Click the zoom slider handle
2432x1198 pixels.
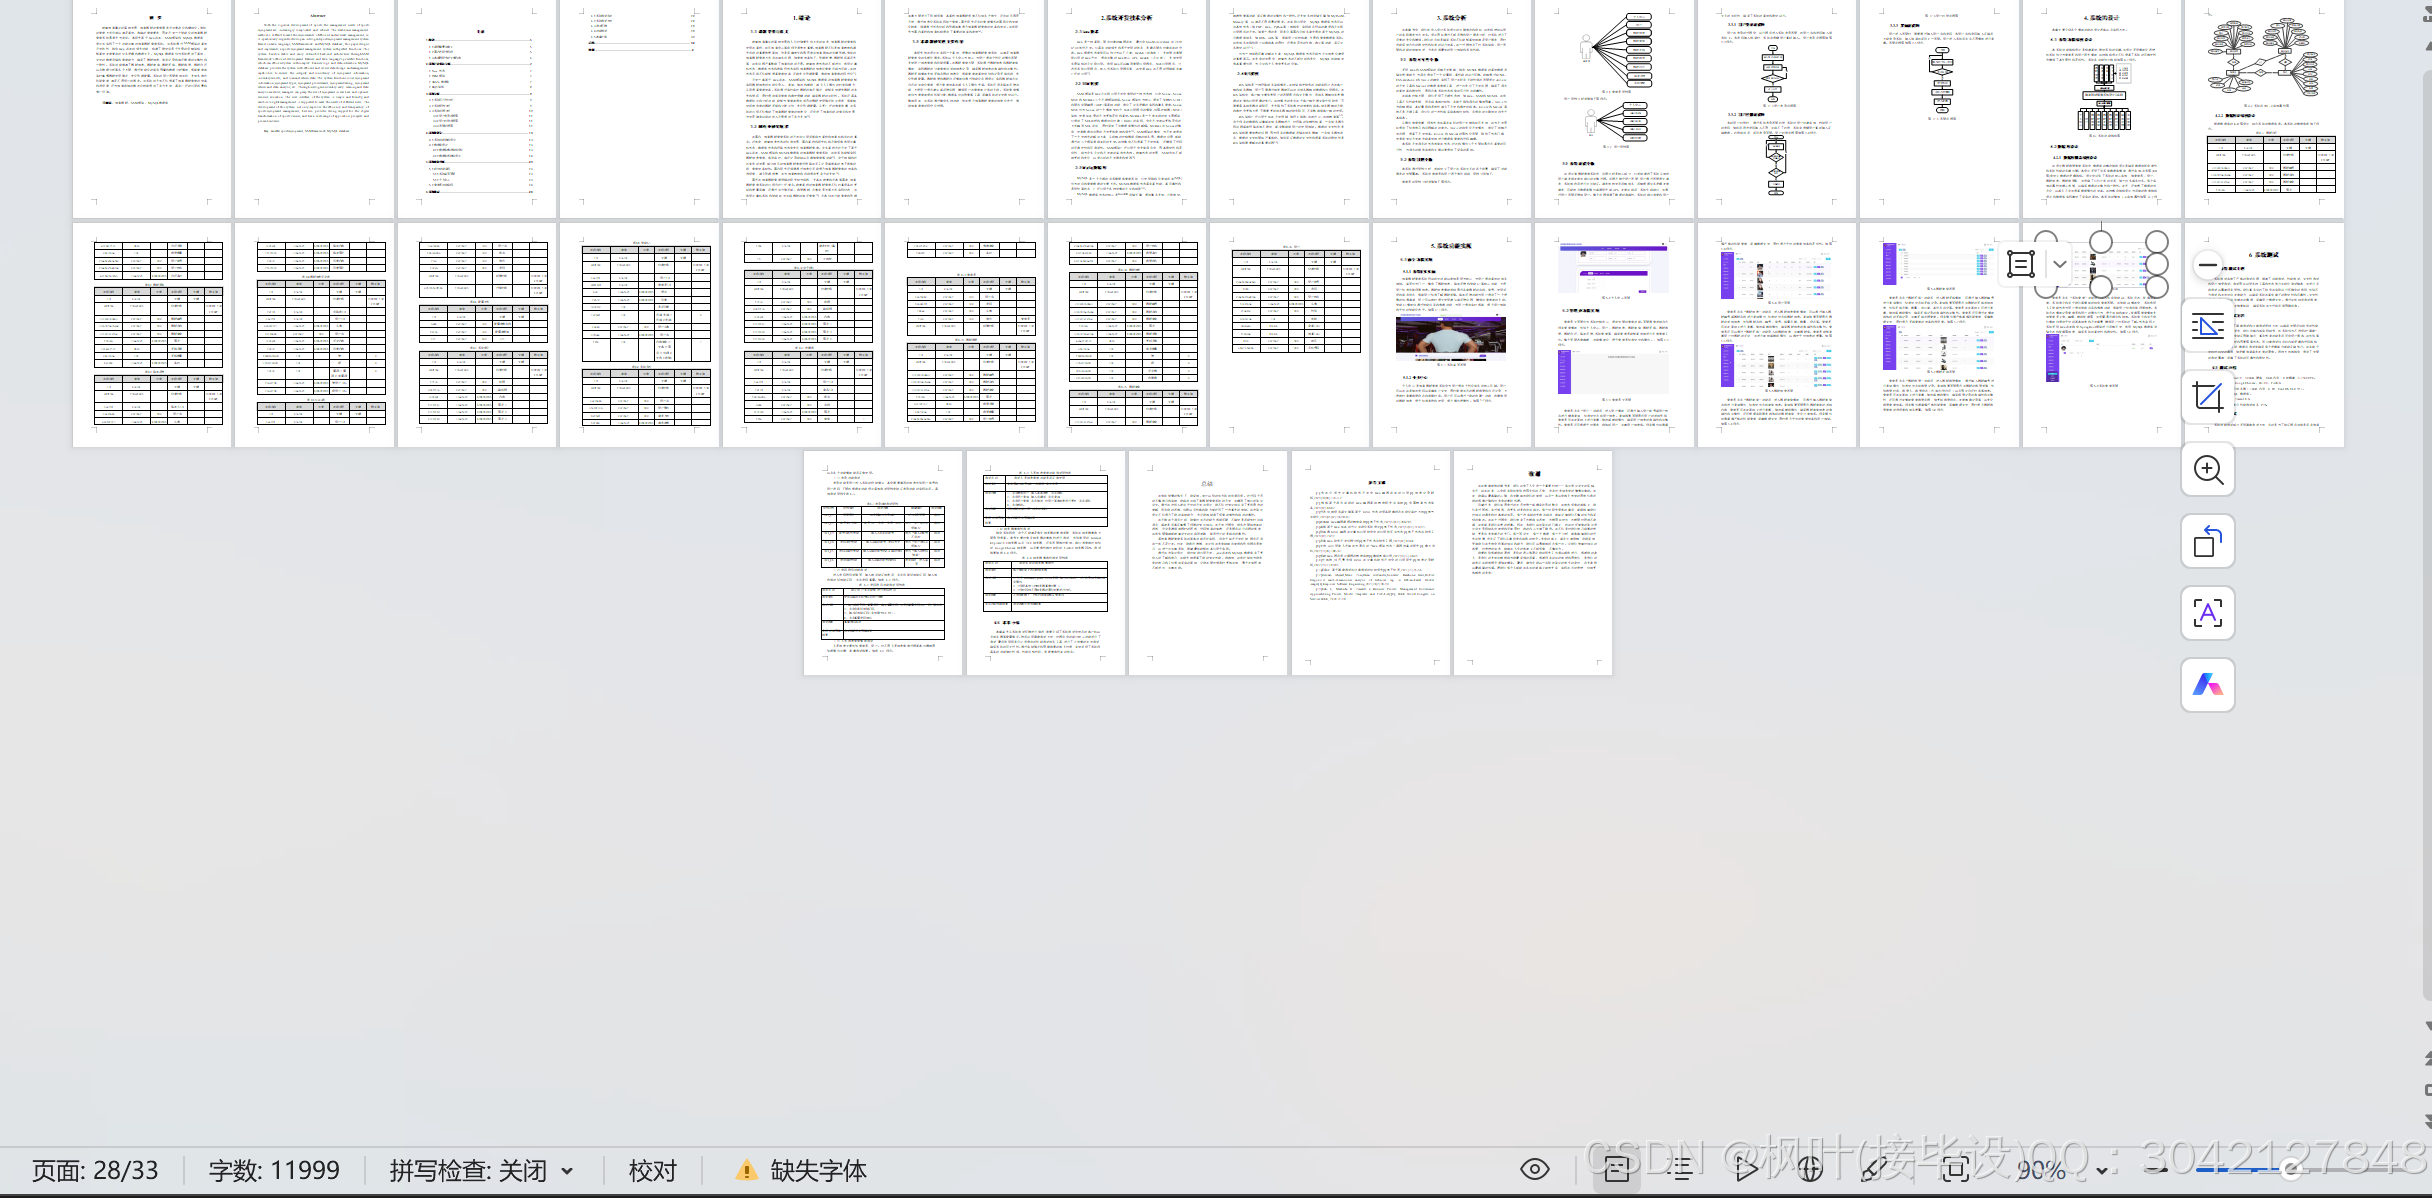pyautogui.click(x=2290, y=1171)
